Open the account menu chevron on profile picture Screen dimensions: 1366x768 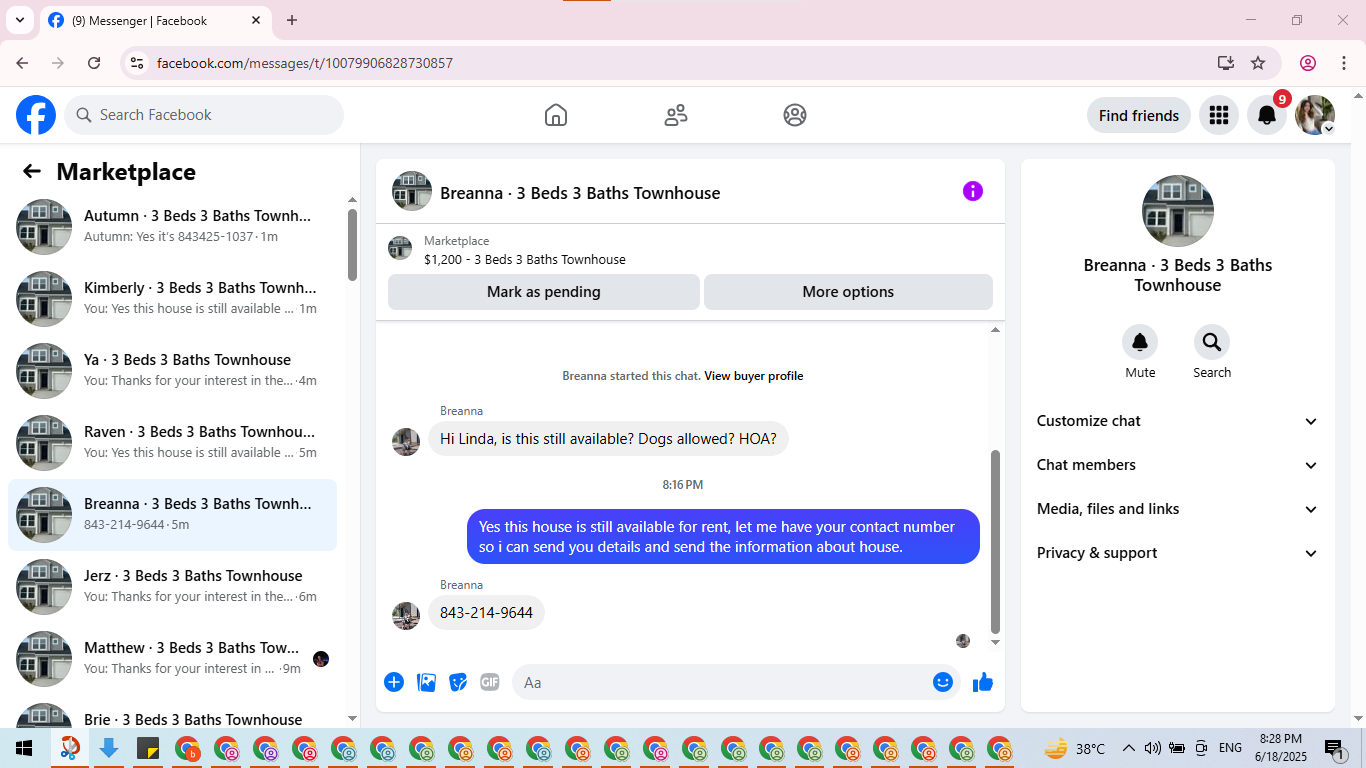pos(1328,129)
